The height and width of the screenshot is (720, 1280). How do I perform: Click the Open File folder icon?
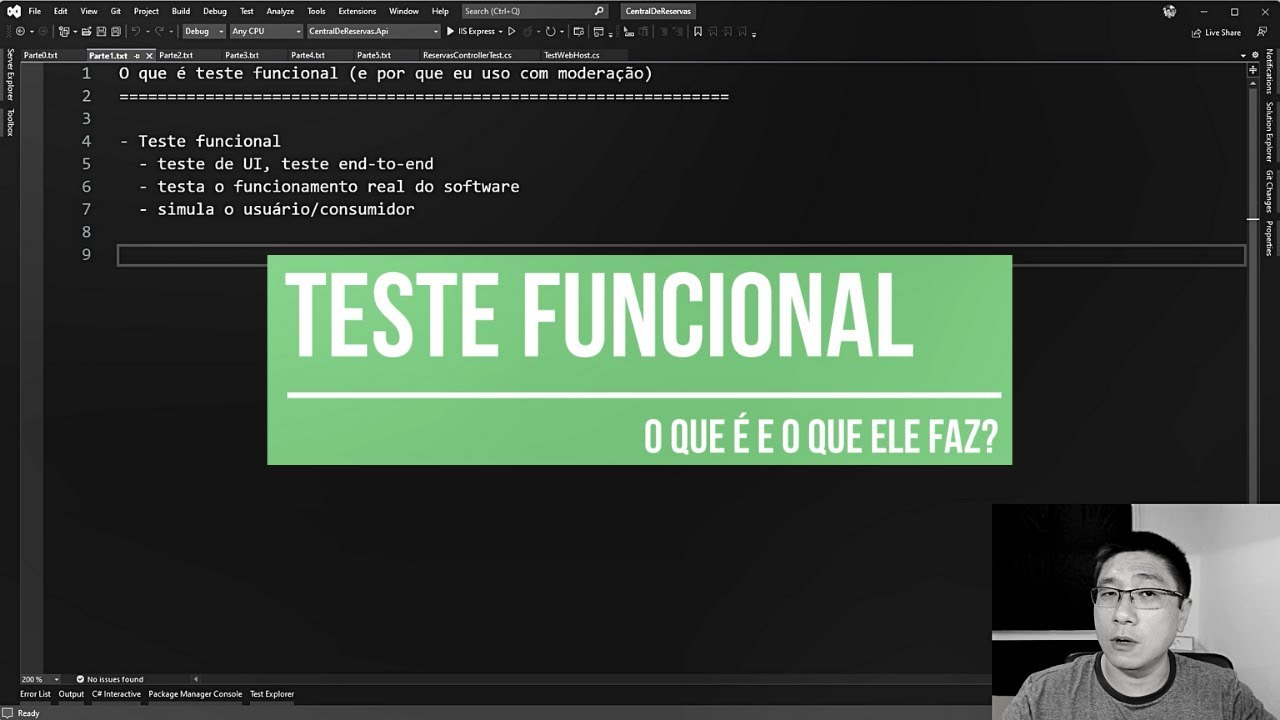(x=87, y=32)
